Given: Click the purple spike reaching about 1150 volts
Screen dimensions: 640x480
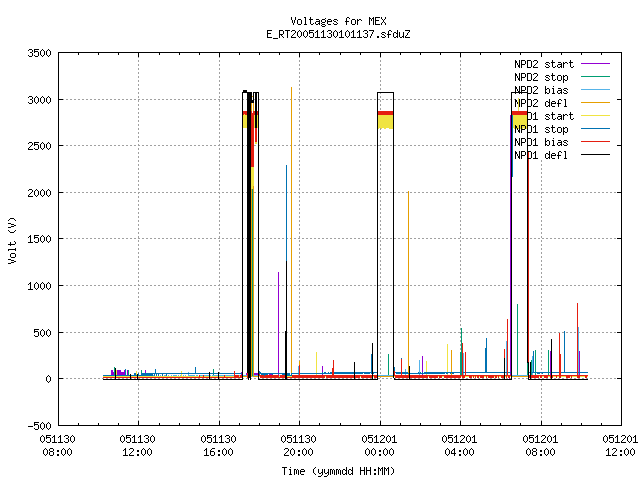Looking at the screenshot, I should [x=278, y=322].
